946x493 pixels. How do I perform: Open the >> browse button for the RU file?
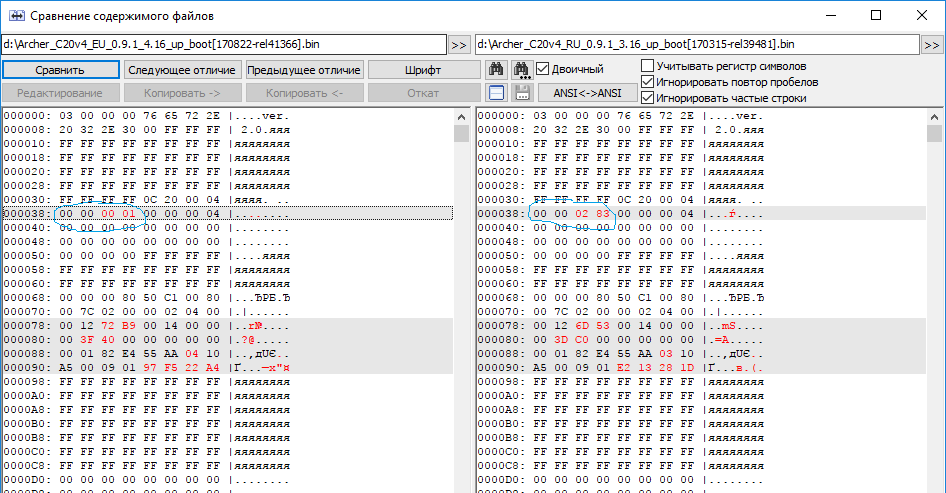[x=932, y=45]
